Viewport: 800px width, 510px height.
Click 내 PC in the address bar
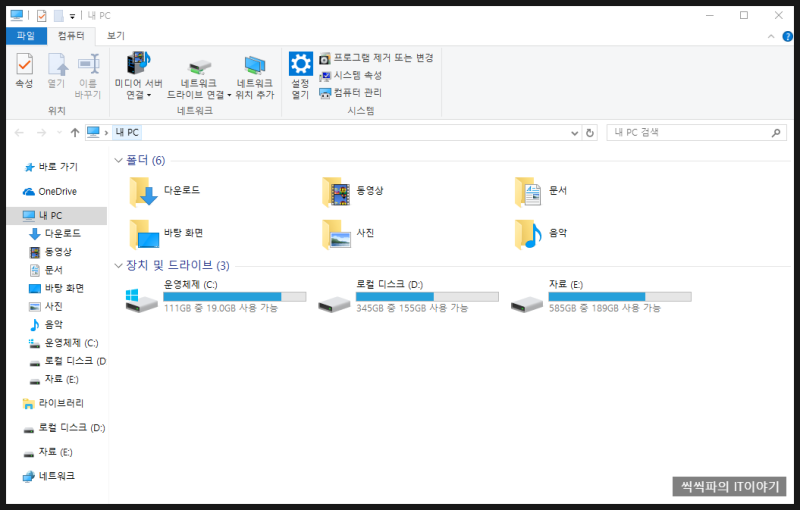[x=127, y=133]
